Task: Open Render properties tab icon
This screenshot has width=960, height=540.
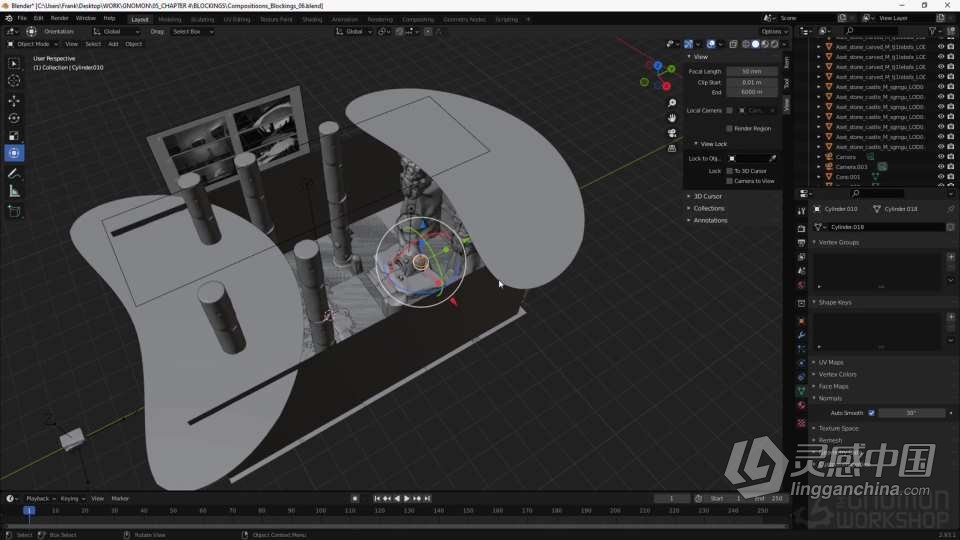Action: click(x=801, y=228)
